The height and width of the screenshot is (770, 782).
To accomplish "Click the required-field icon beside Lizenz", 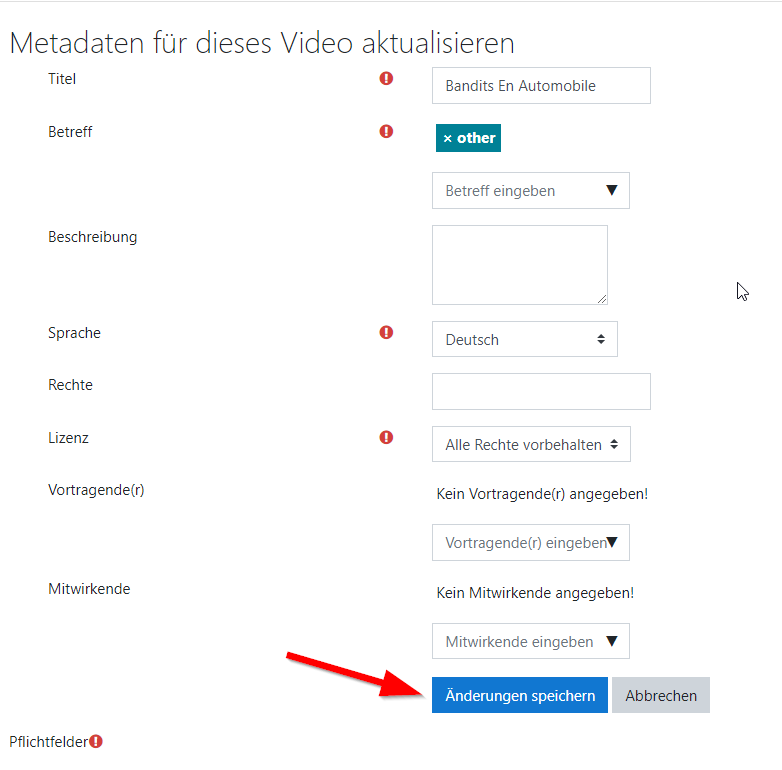I will pos(387,437).
